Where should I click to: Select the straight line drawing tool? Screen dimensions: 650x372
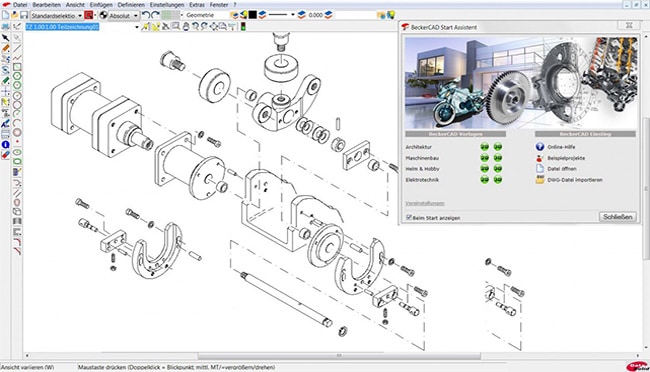[x=17, y=49]
